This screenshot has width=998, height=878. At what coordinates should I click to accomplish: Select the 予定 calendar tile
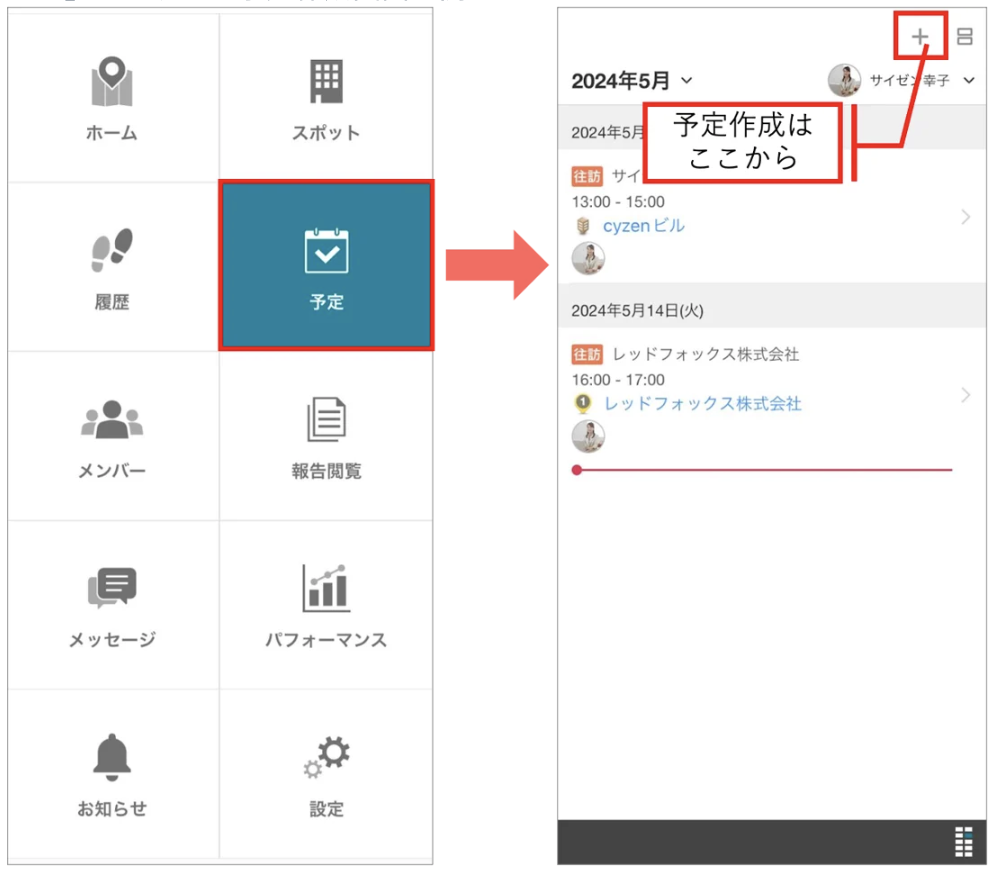327,266
